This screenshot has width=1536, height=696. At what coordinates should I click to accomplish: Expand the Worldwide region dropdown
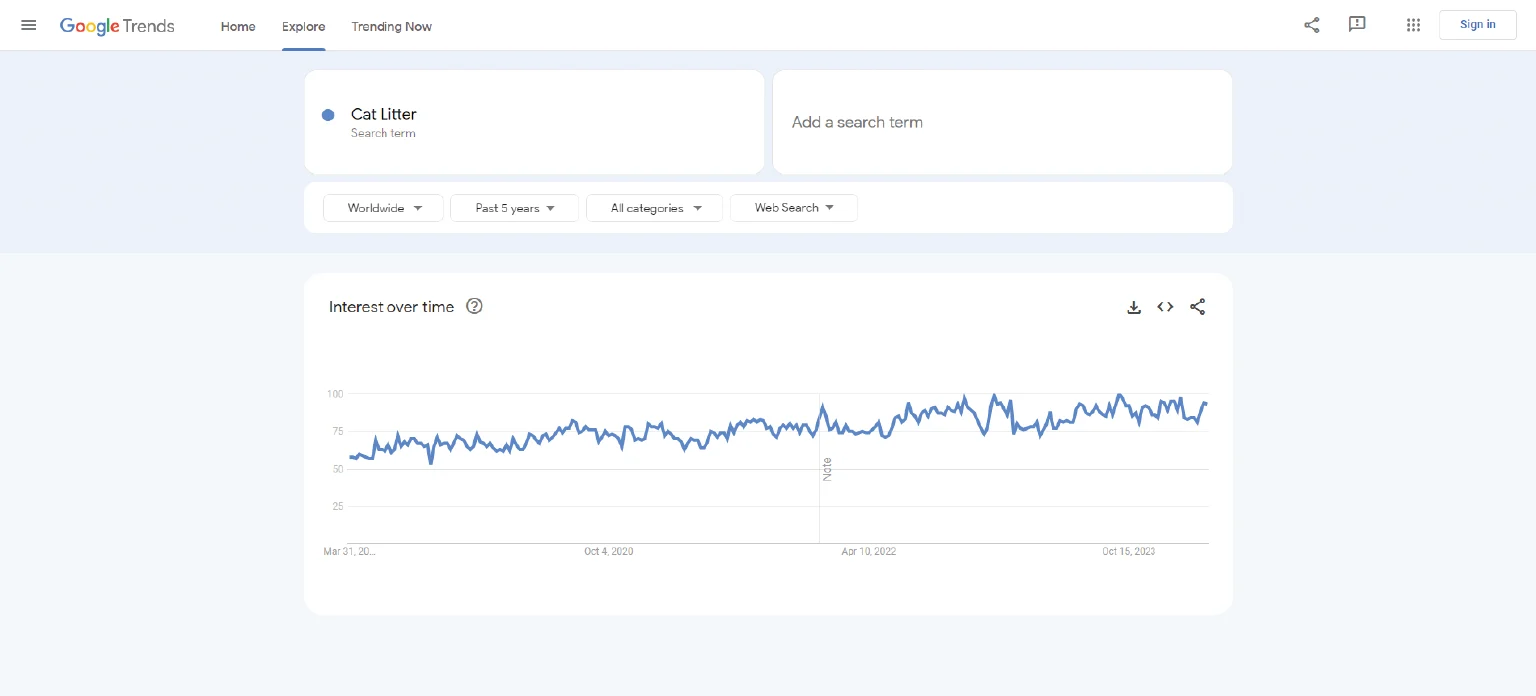[x=384, y=208]
